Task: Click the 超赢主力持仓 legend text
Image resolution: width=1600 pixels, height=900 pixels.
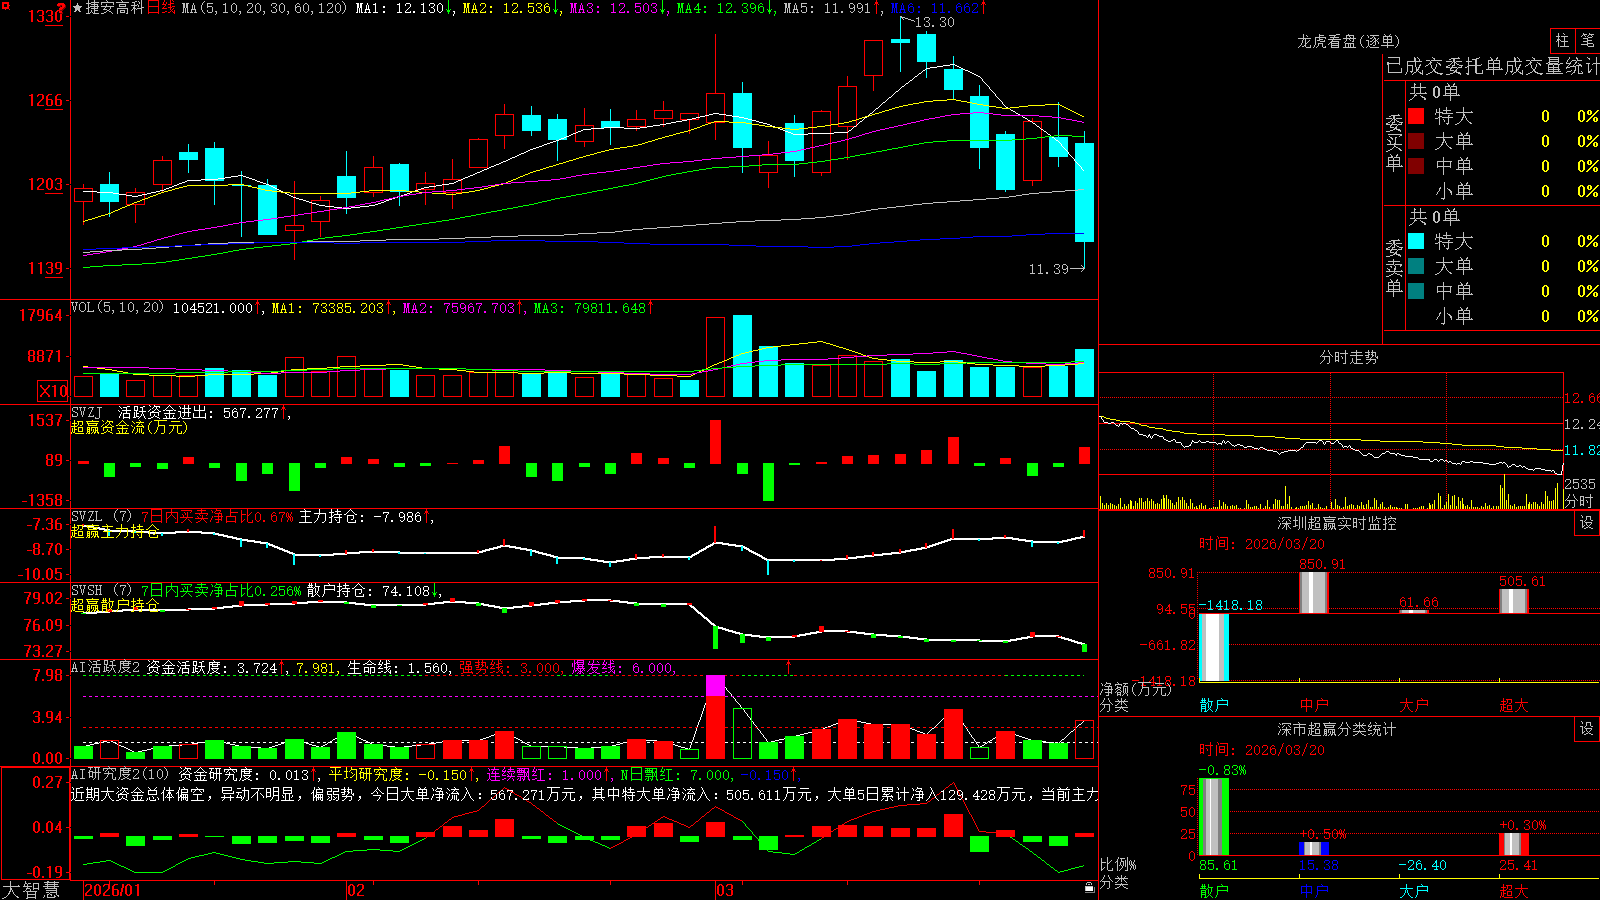Action: [115, 531]
